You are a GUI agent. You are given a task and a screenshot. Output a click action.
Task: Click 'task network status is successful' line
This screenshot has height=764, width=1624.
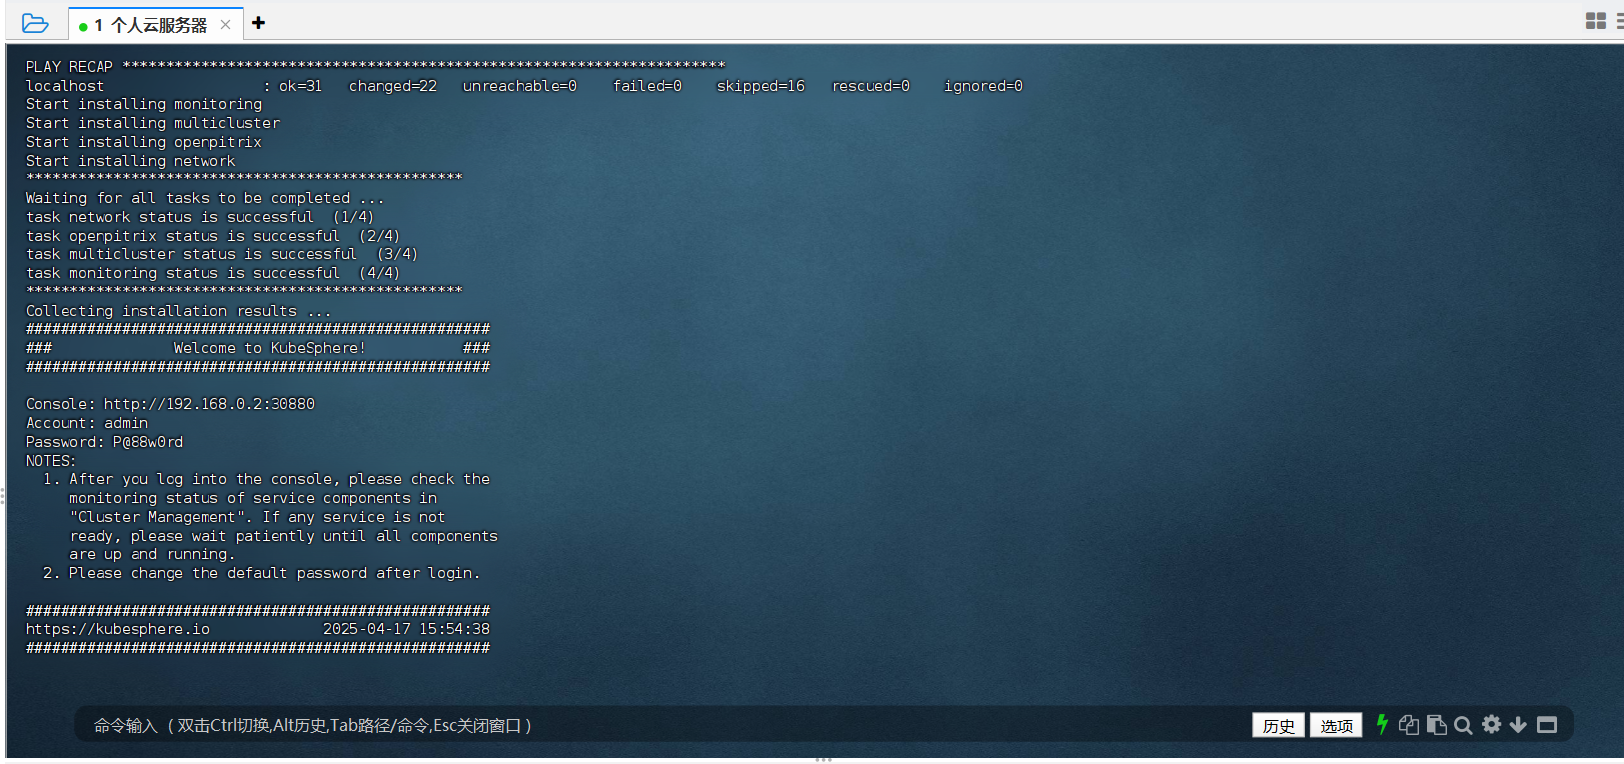(200, 217)
